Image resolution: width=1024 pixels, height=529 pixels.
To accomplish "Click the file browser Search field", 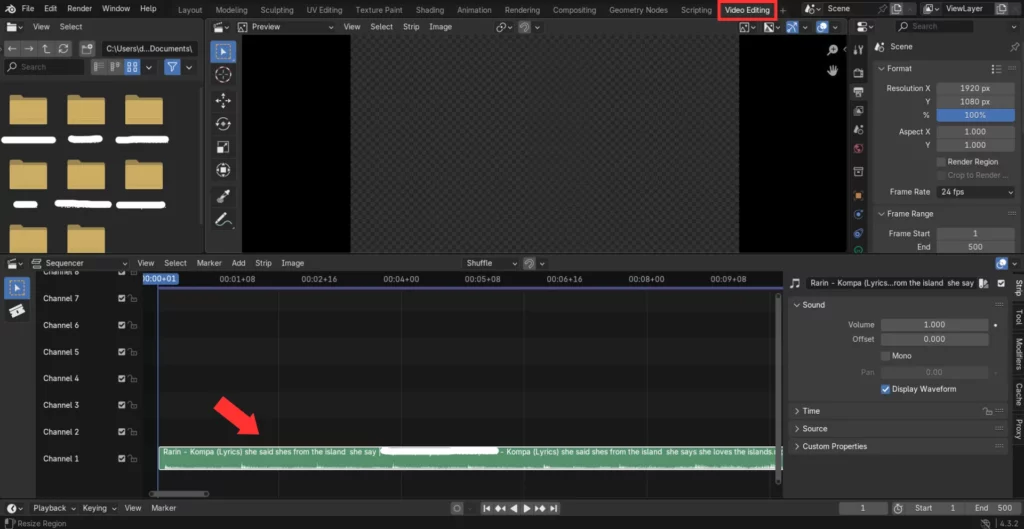I will [x=44, y=67].
